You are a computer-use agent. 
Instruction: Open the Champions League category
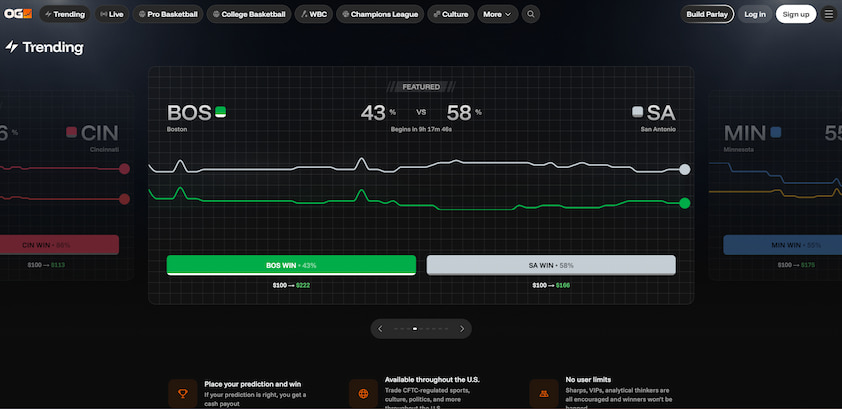coord(380,14)
